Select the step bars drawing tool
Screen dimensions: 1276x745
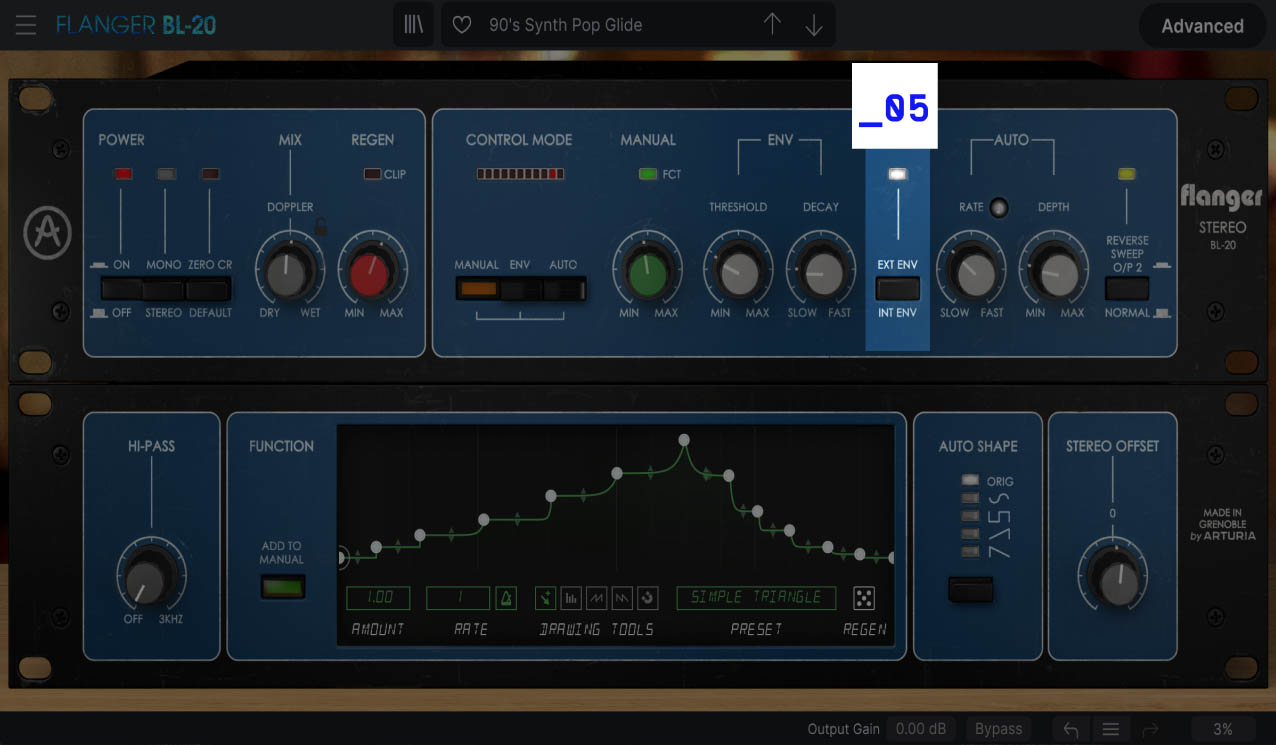[x=571, y=598]
